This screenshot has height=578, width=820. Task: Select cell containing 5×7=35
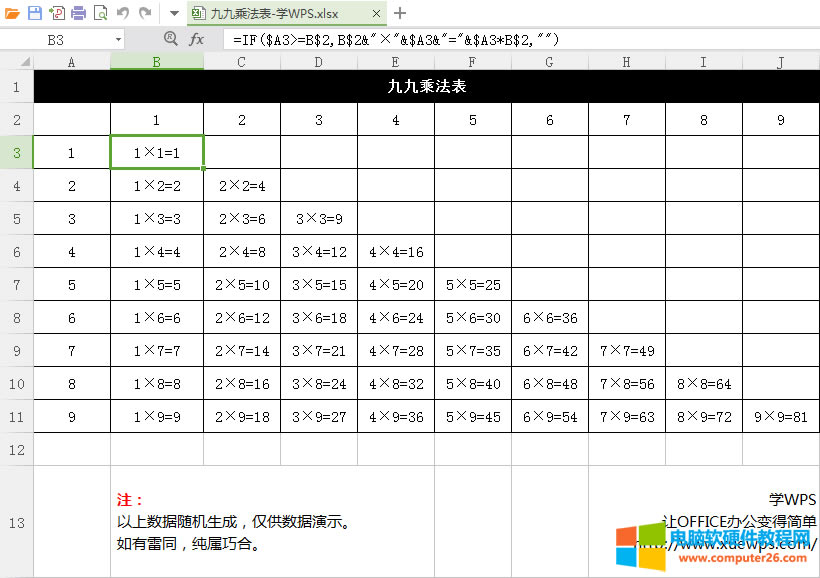[x=473, y=350]
